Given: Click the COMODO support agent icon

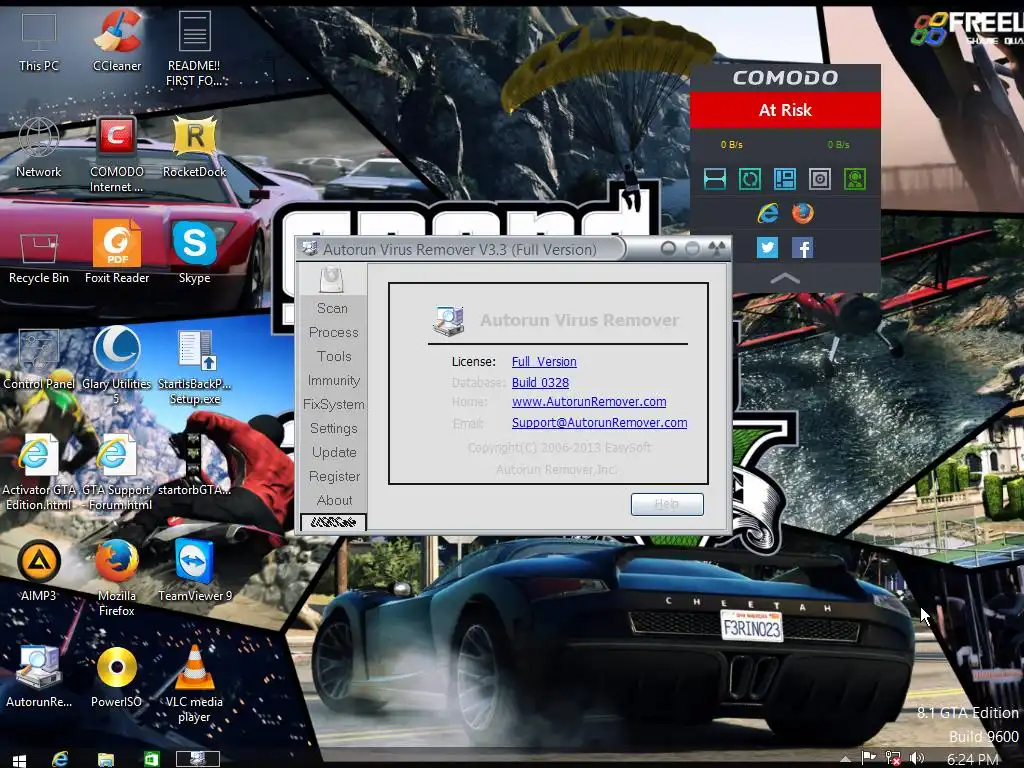Looking at the screenshot, I should pos(855,178).
